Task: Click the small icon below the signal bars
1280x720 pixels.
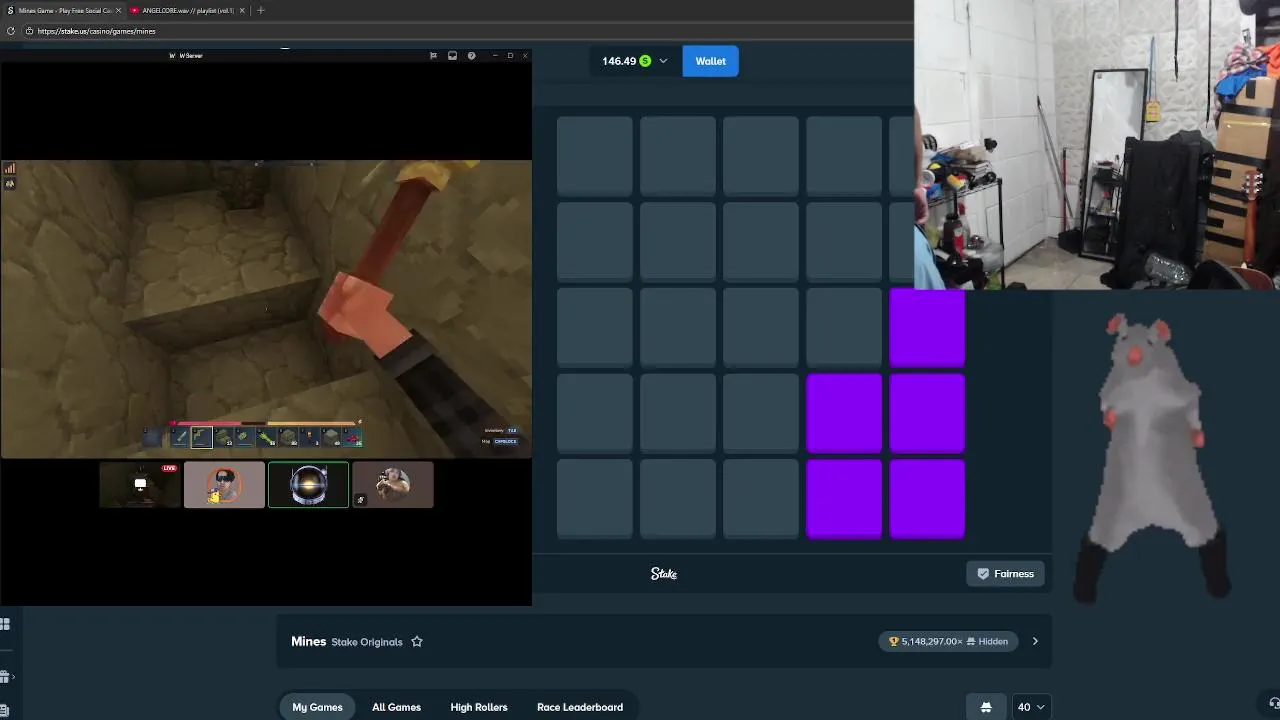Action: (10, 184)
